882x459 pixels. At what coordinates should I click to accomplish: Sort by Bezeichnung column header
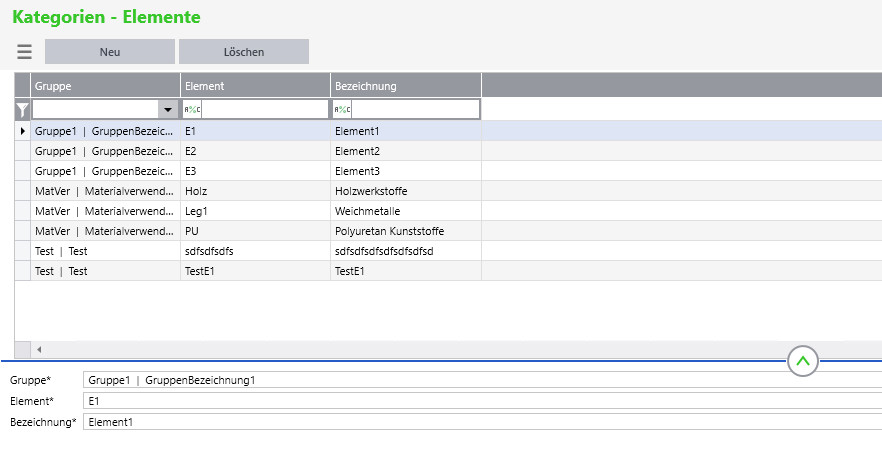tap(406, 86)
